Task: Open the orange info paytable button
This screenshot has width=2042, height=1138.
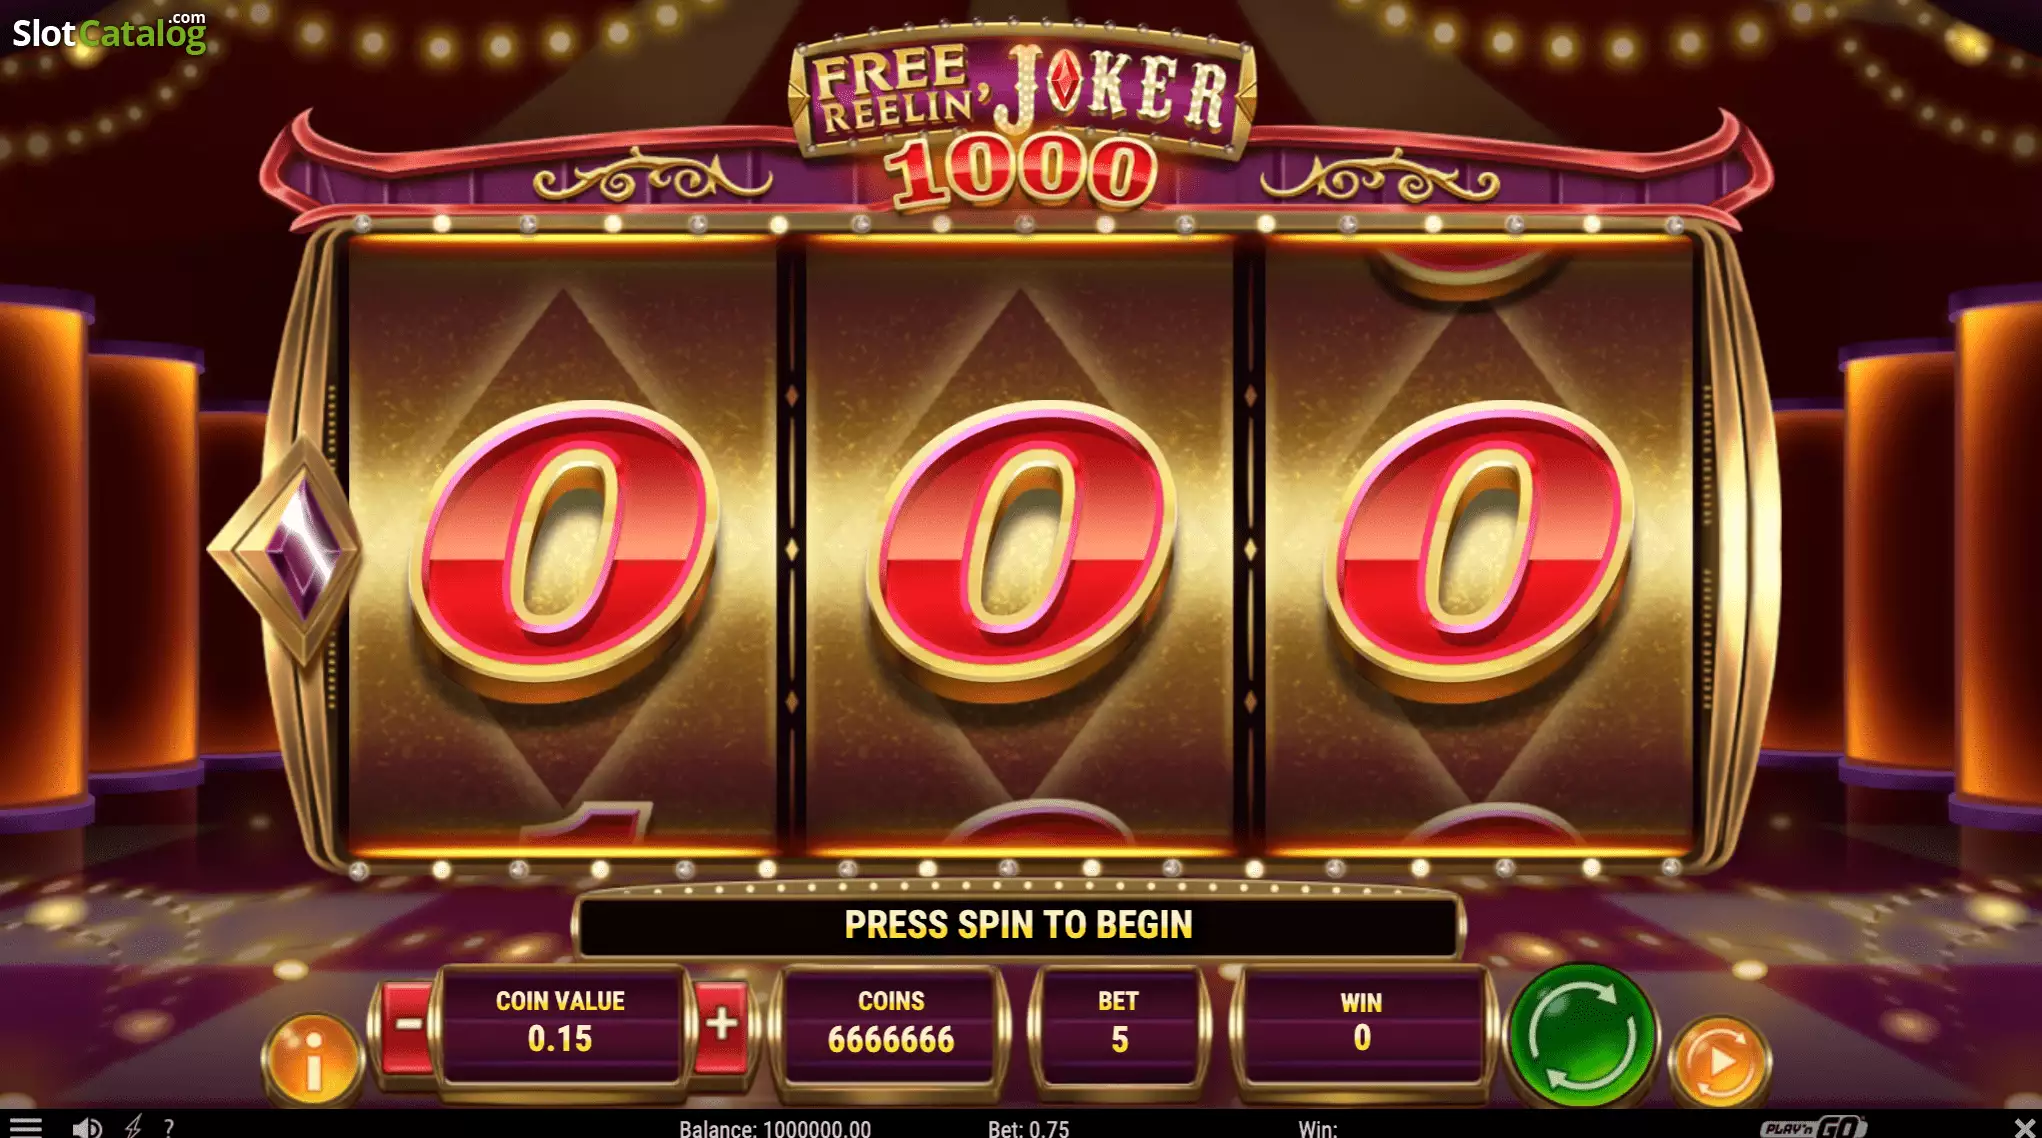Action: [313, 1059]
